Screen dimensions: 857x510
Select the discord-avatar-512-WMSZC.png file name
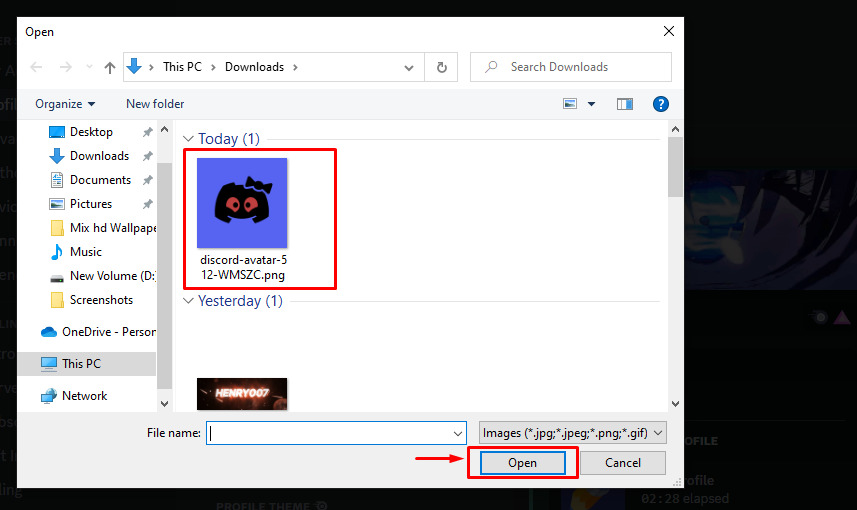[243, 267]
